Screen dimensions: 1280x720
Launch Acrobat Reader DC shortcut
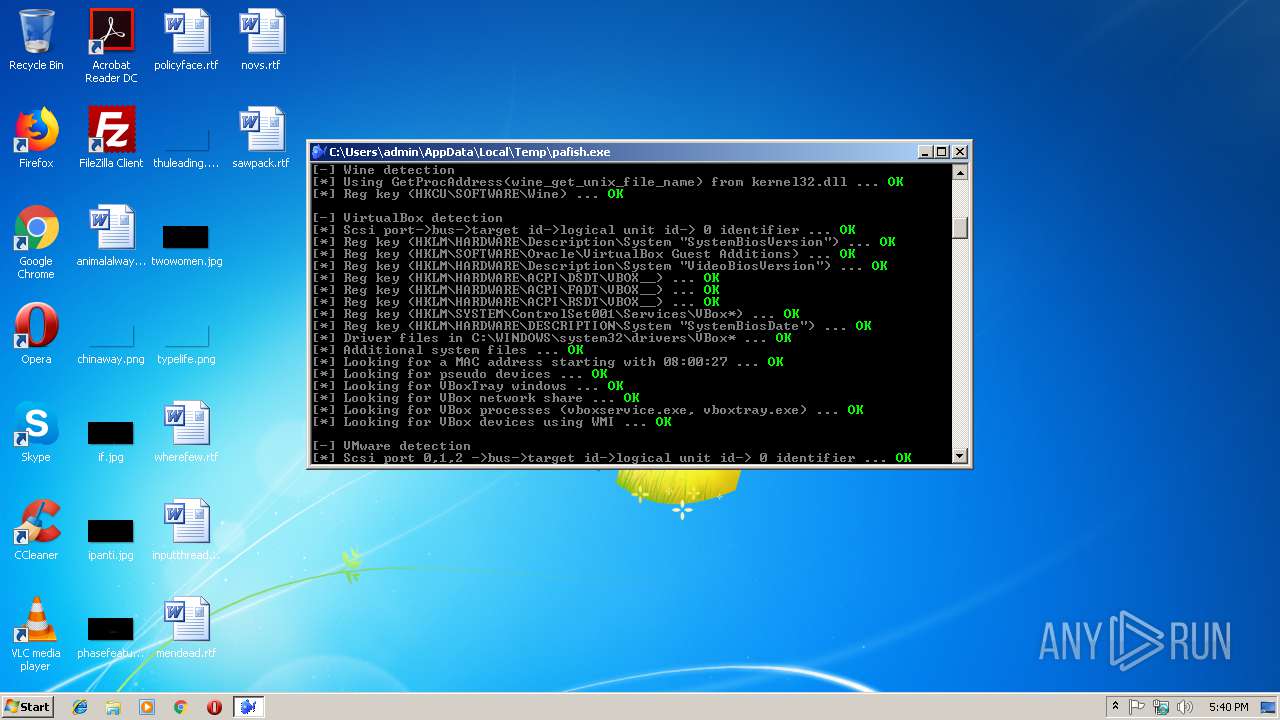click(111, 45)
